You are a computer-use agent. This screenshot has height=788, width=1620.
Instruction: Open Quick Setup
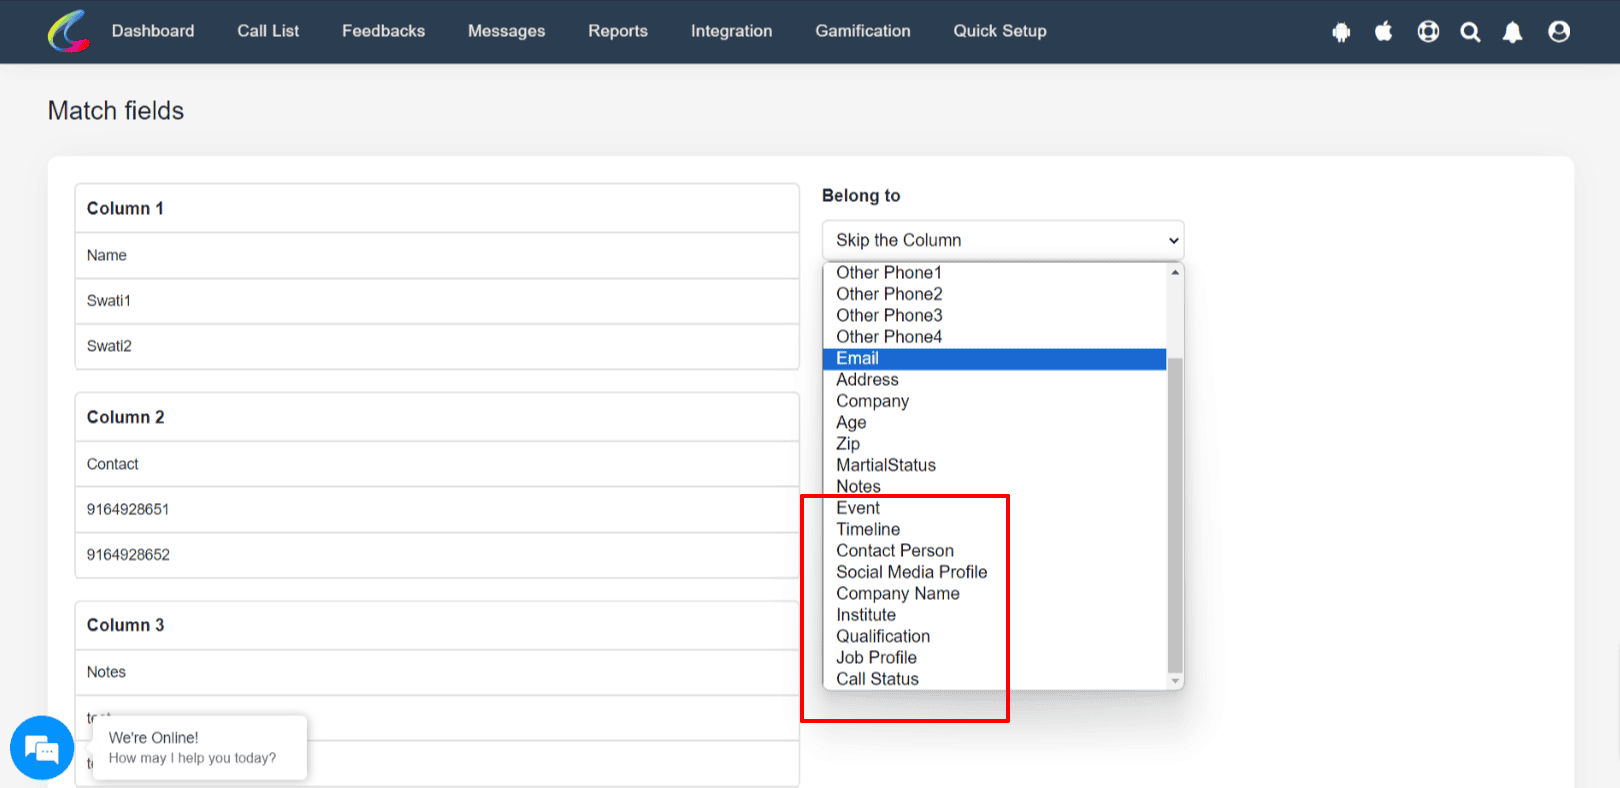pyautogui.click(x=1000, y=31)
